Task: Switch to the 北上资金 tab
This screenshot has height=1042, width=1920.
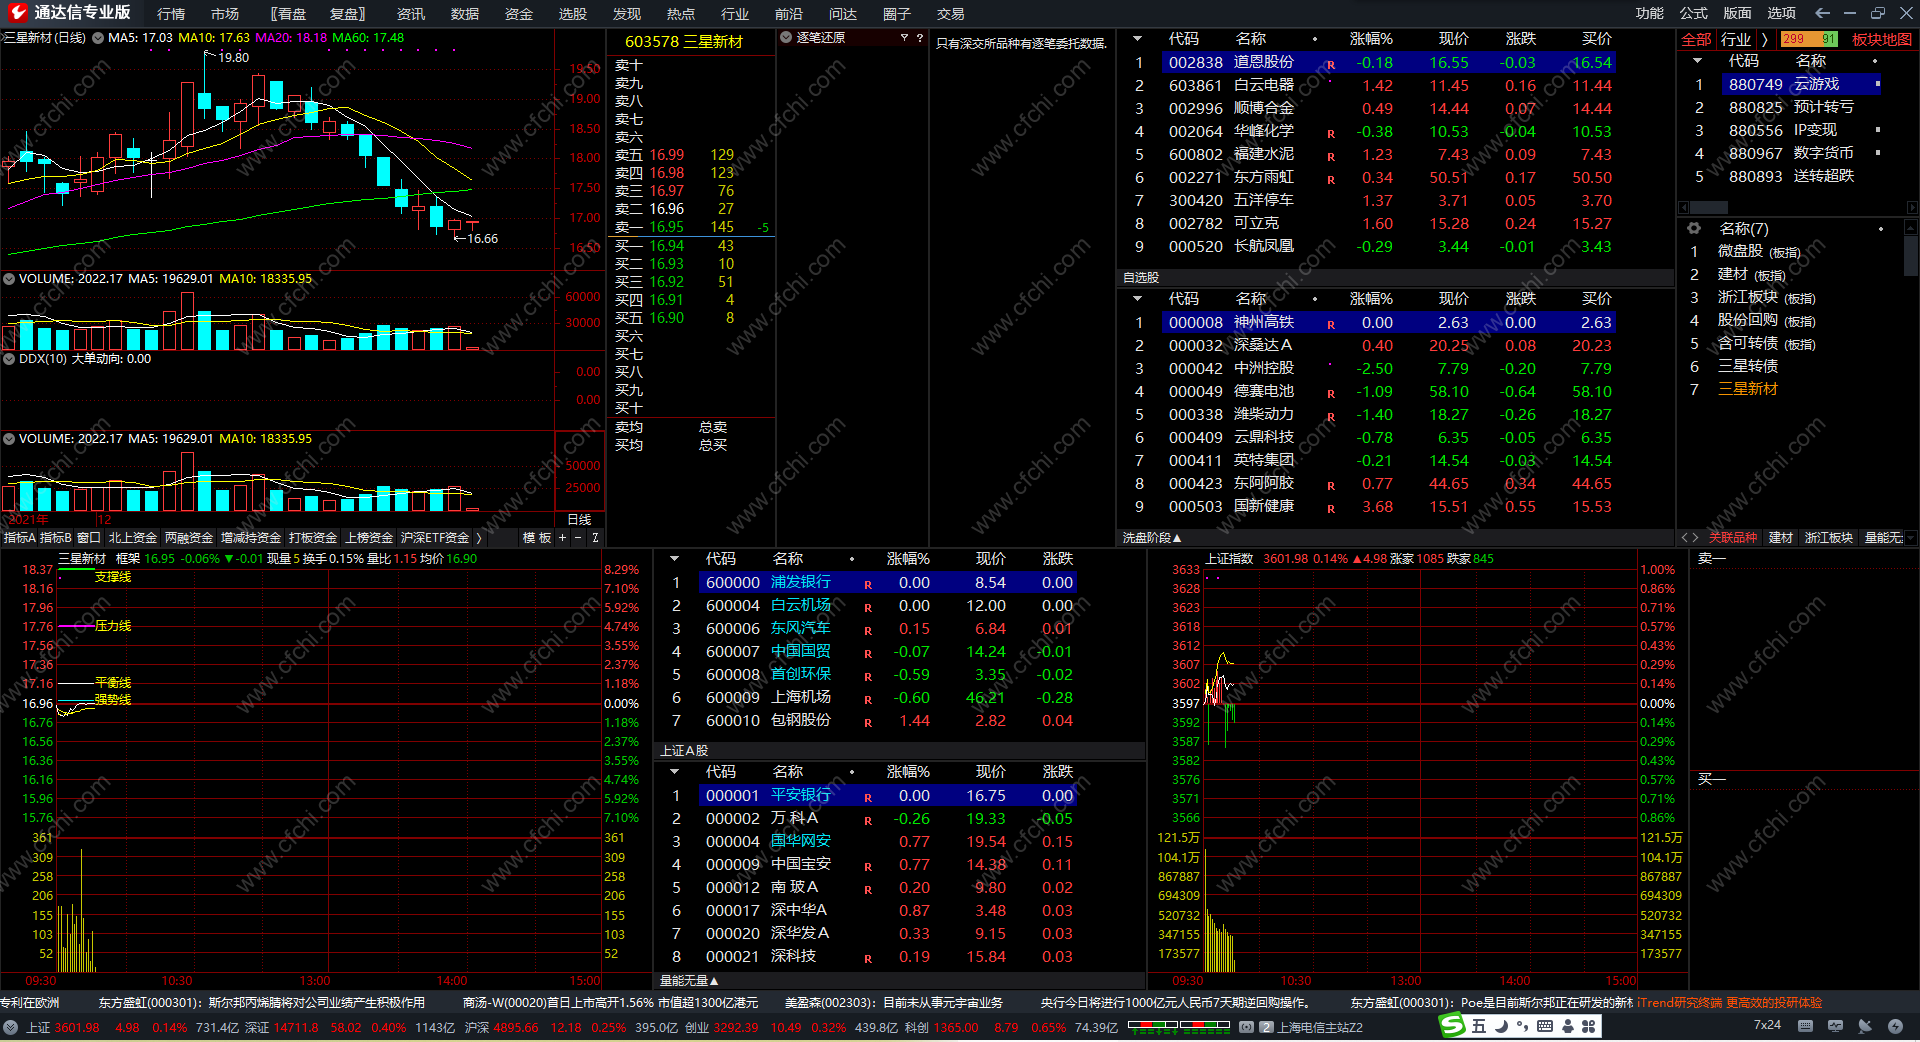Action: tap(133, 538)
